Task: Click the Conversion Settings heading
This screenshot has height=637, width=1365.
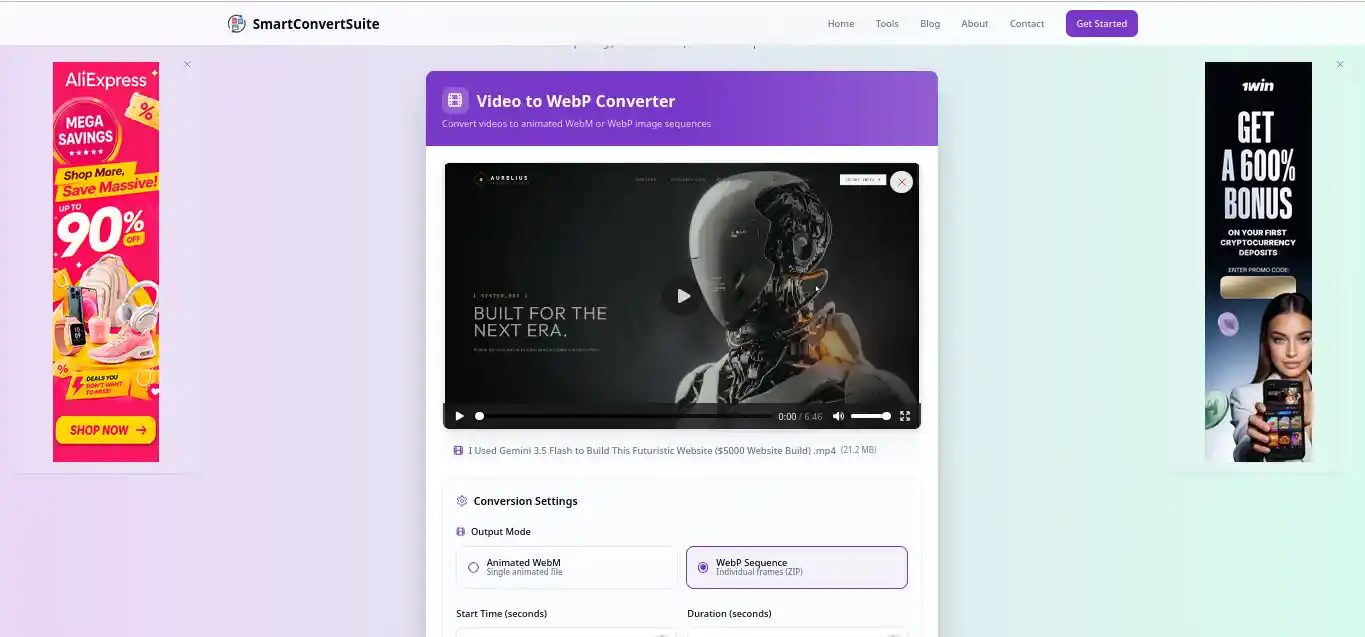Action: coord(526,501)
